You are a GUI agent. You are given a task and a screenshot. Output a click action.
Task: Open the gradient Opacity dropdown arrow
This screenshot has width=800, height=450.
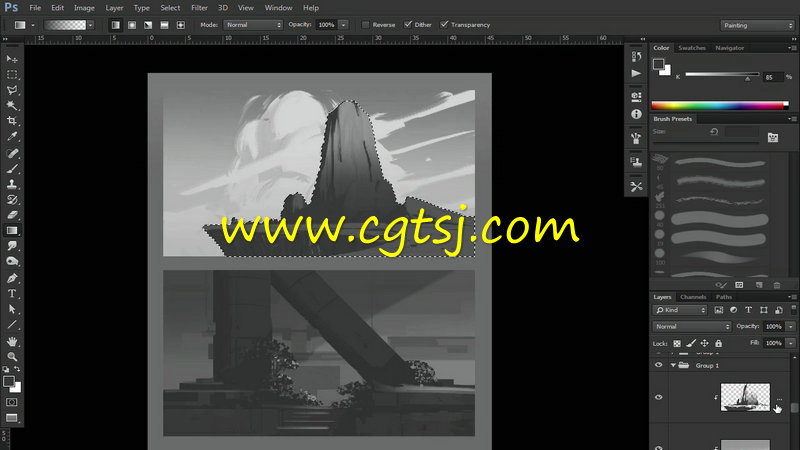pos(343,24)
